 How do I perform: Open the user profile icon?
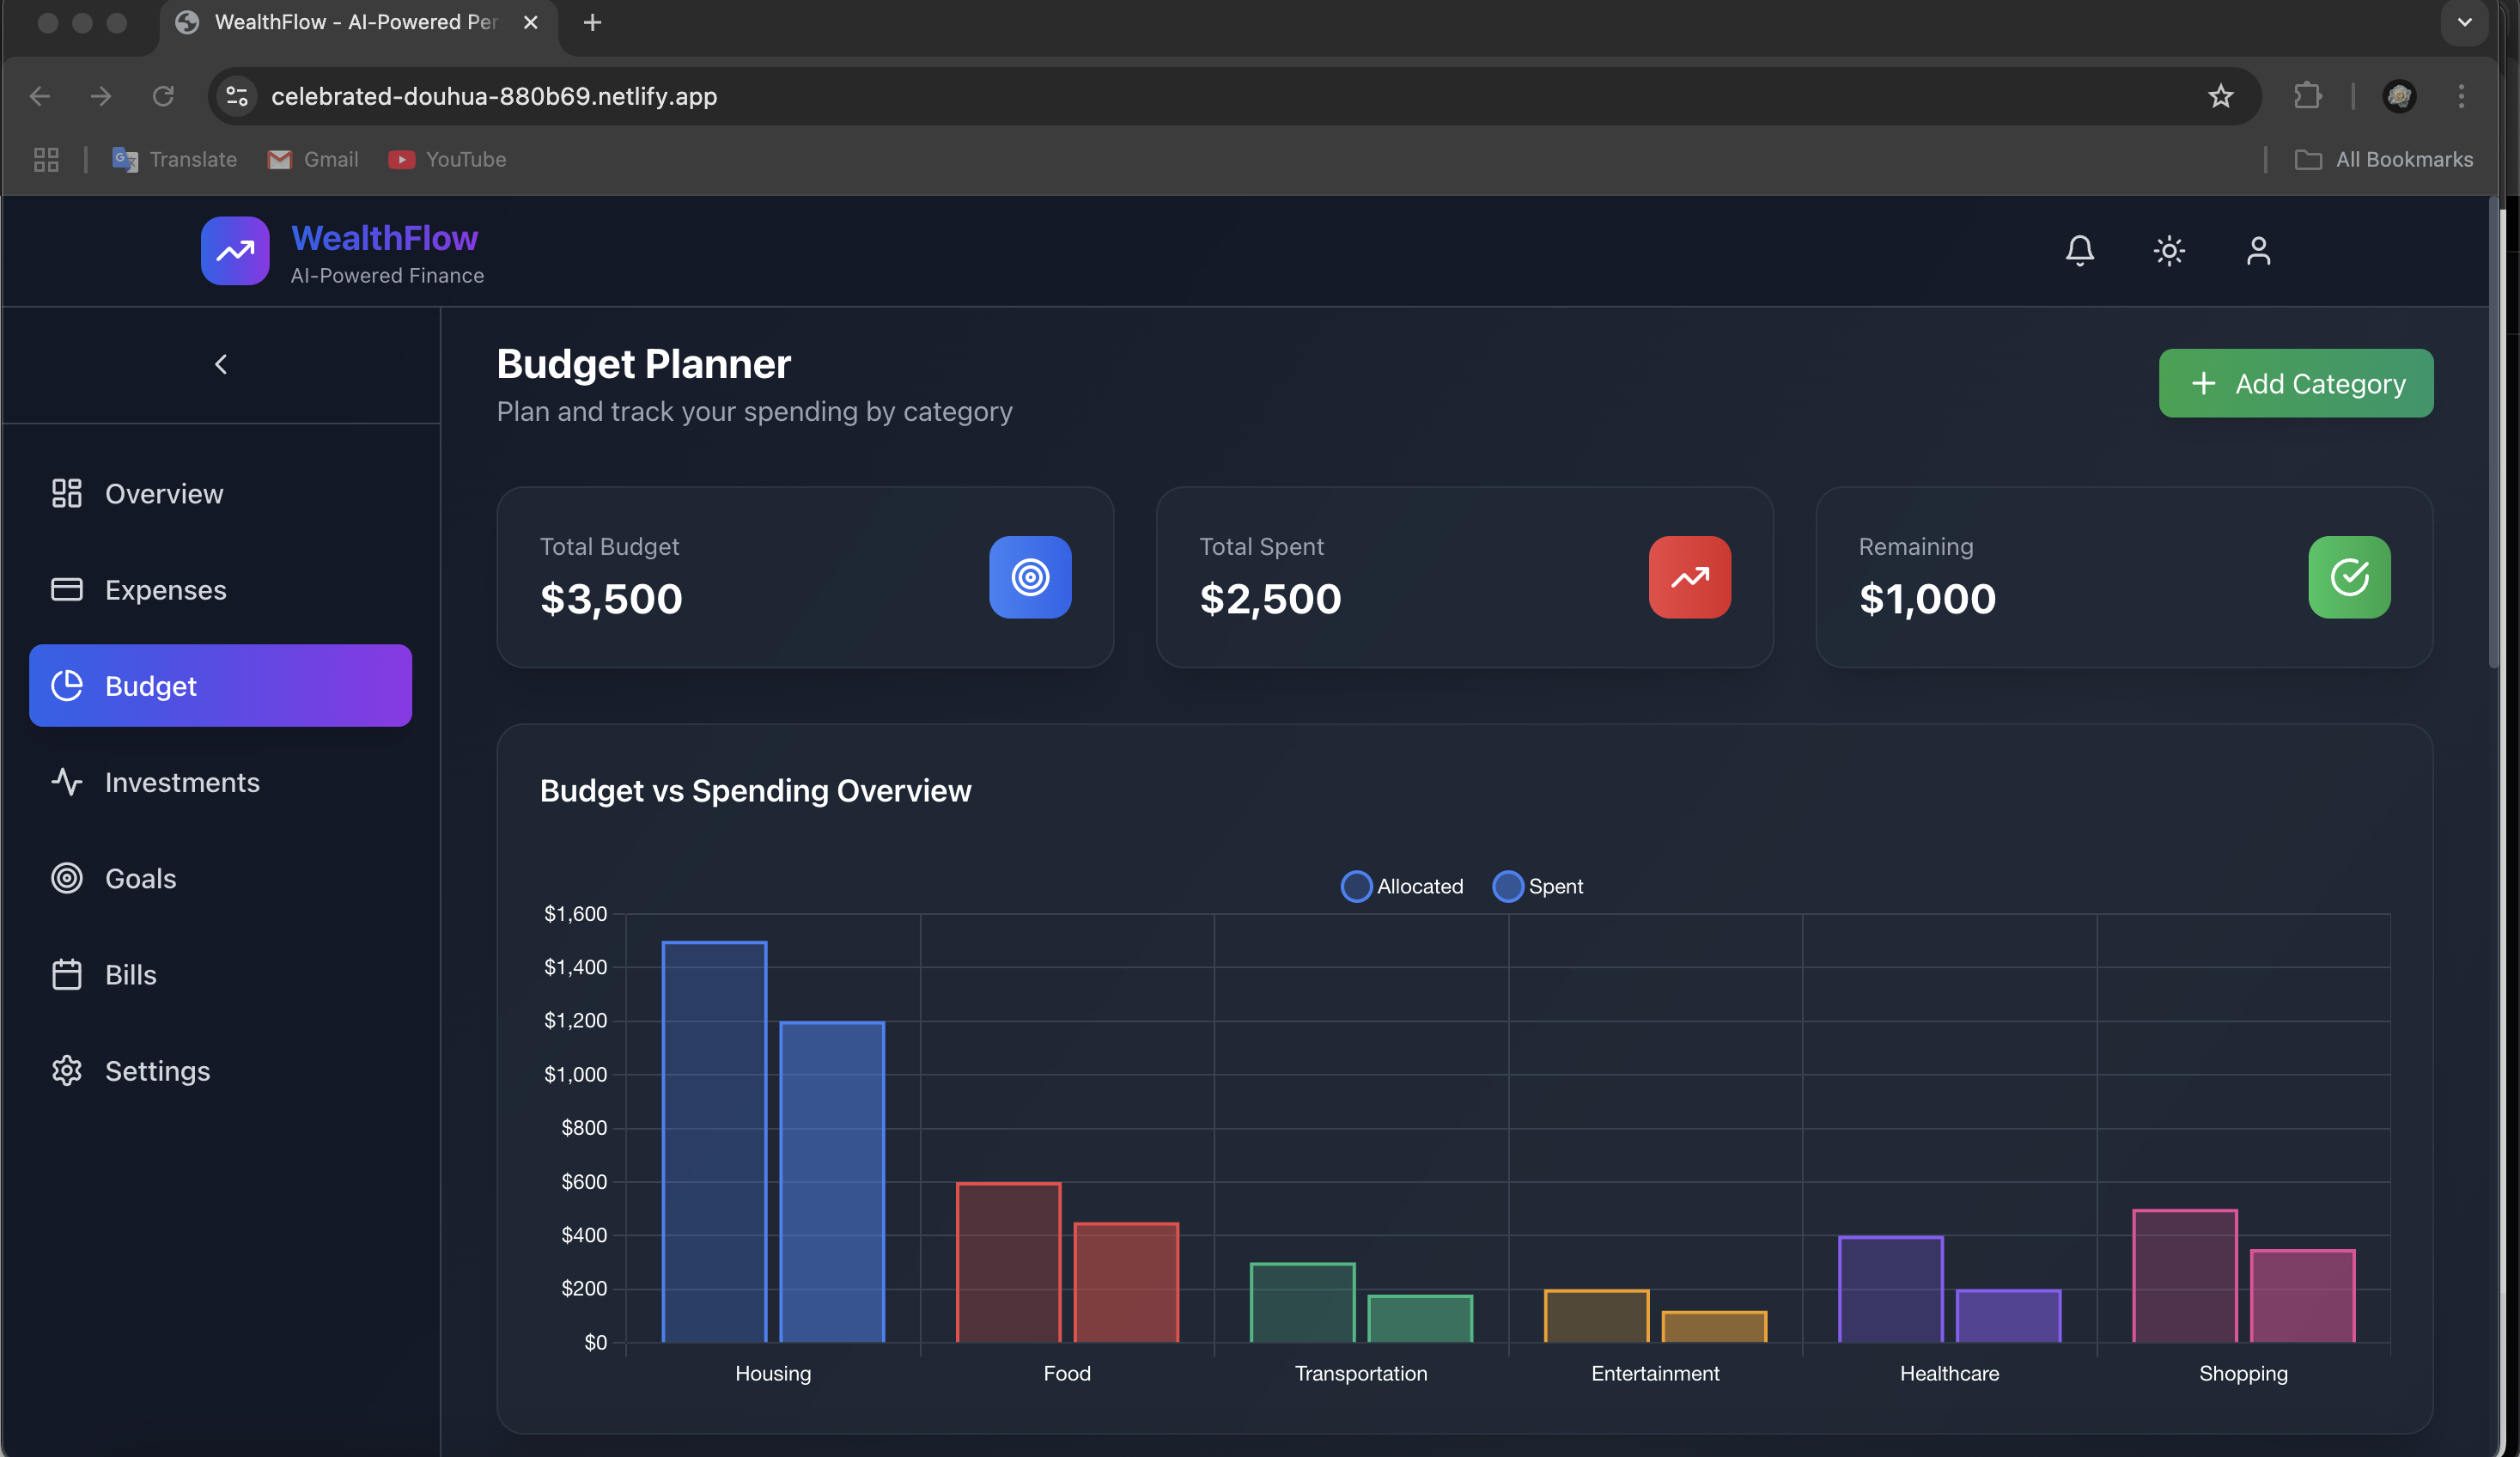(x=2258, y=250)
